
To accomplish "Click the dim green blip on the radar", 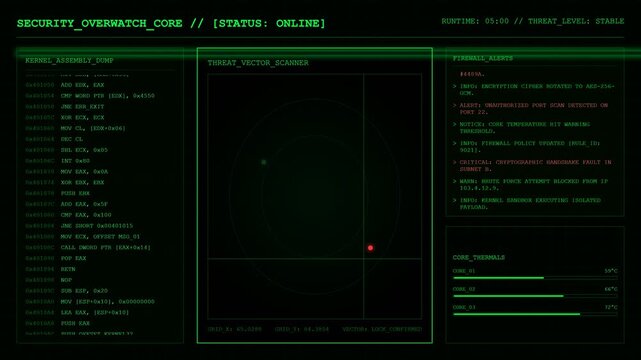I will click(264, 162).
